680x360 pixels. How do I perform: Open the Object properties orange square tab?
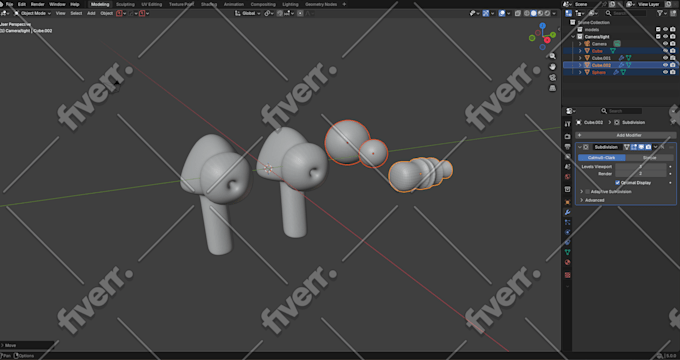[567, 202]
